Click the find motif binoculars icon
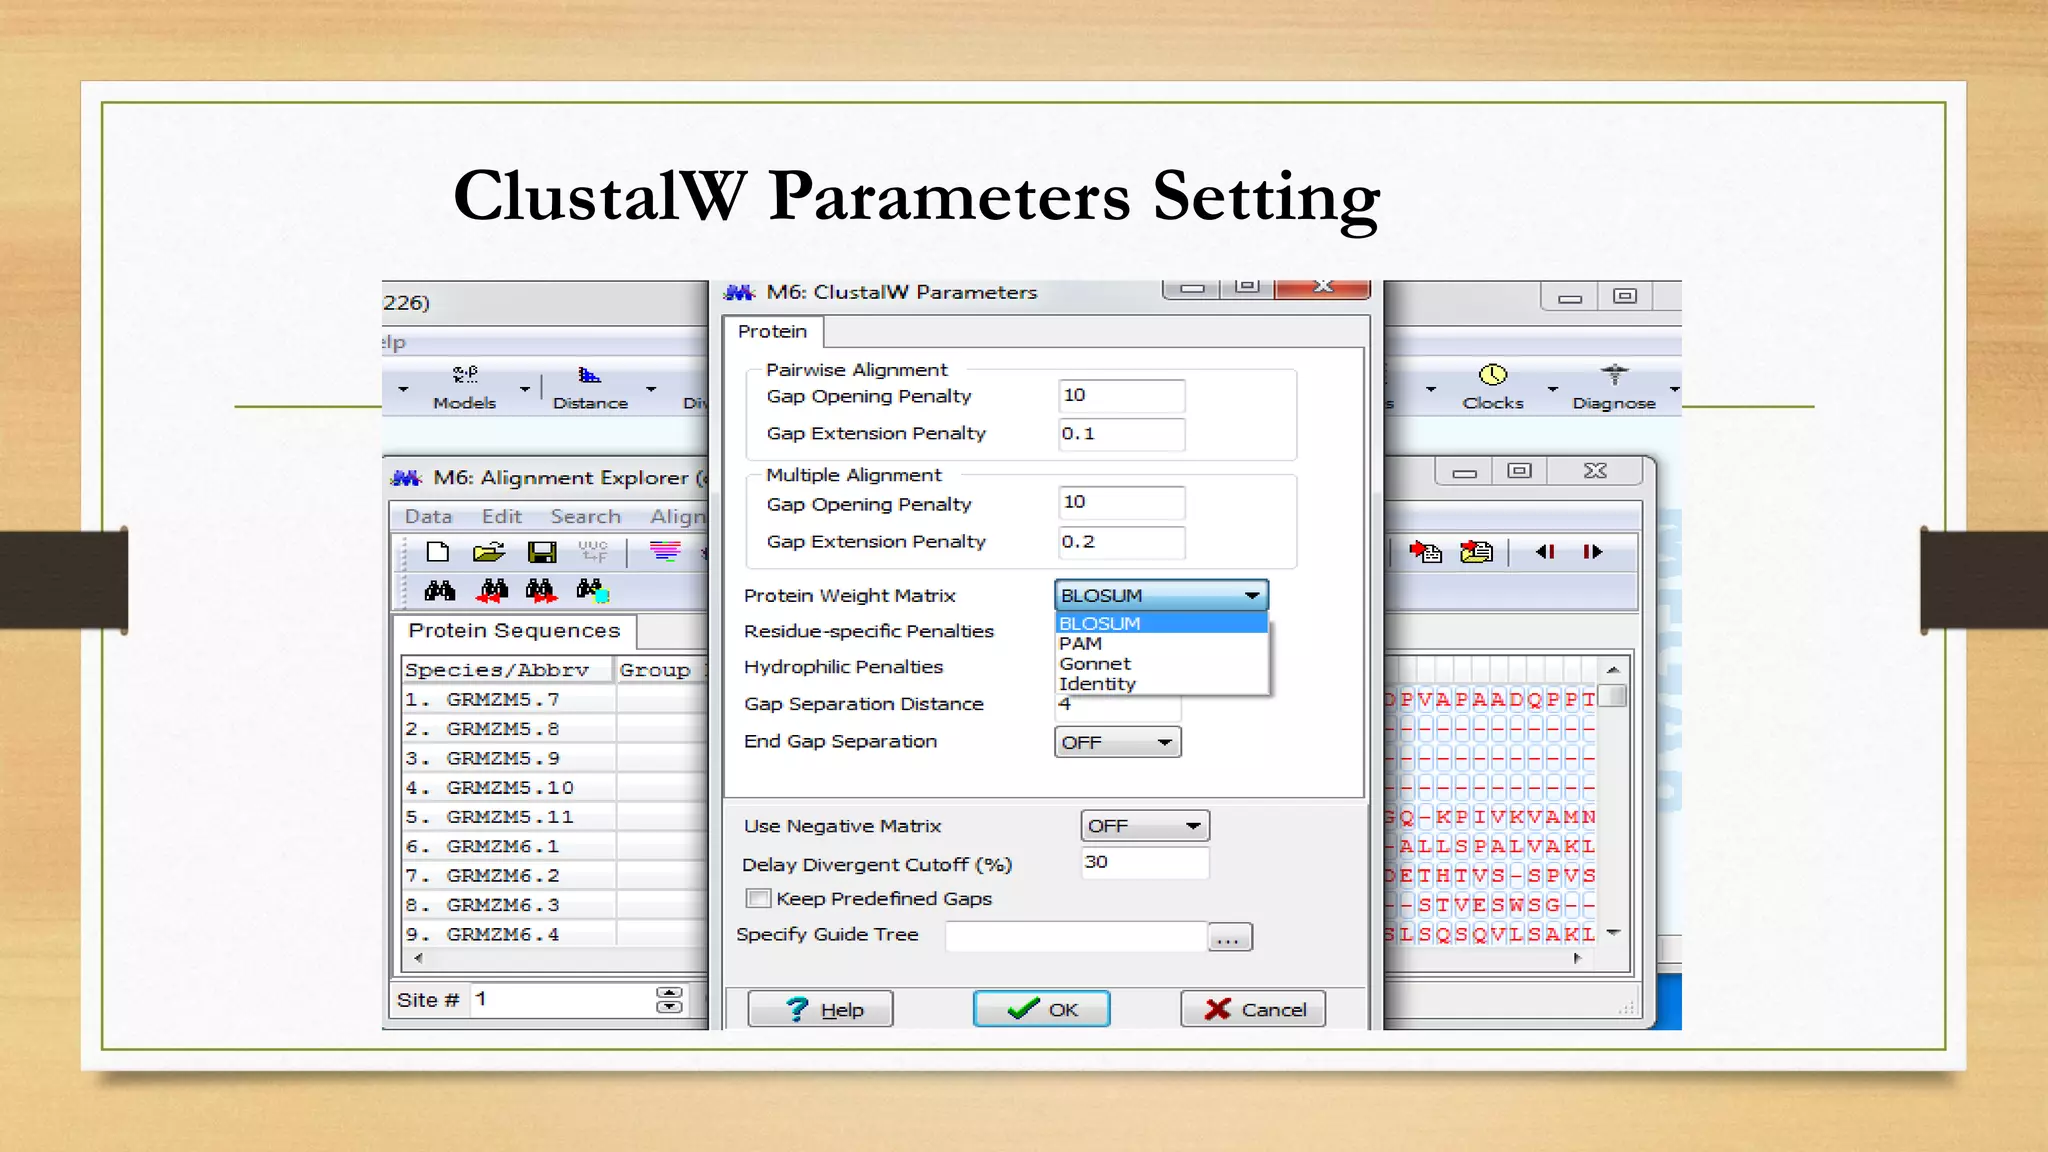 [439, 591]
